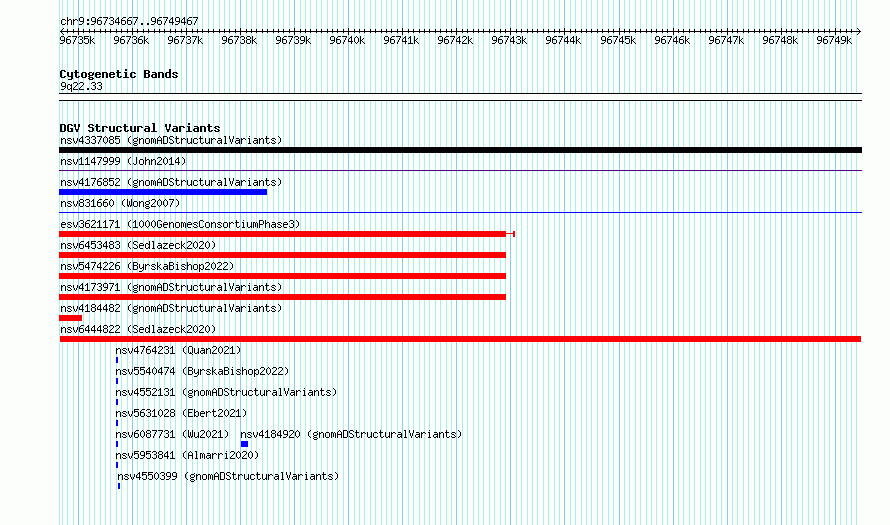Click the nsv4552131 gnomAD variant label

pos(226,392)
